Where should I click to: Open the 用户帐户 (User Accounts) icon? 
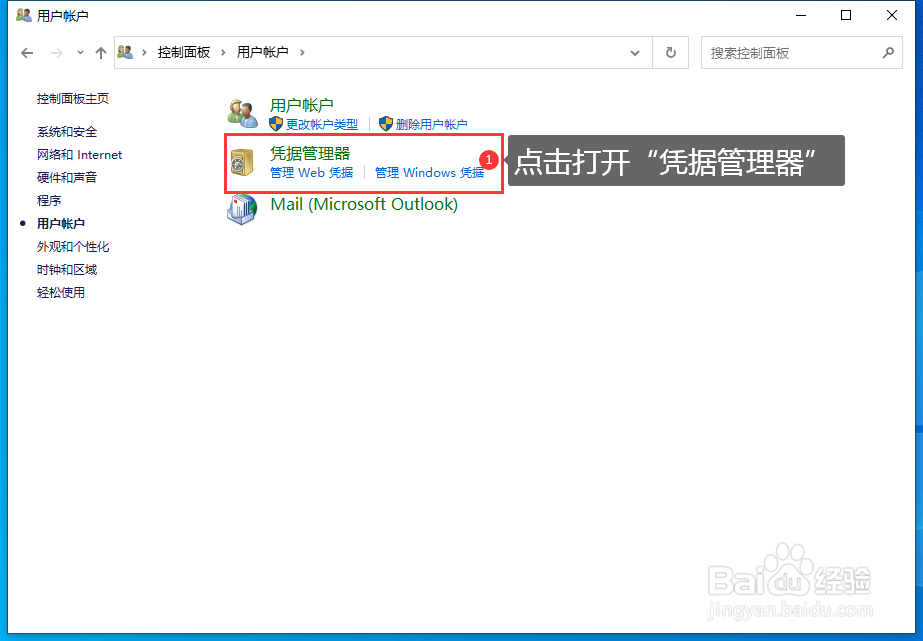pyautogui.click(x=241, y=110)
